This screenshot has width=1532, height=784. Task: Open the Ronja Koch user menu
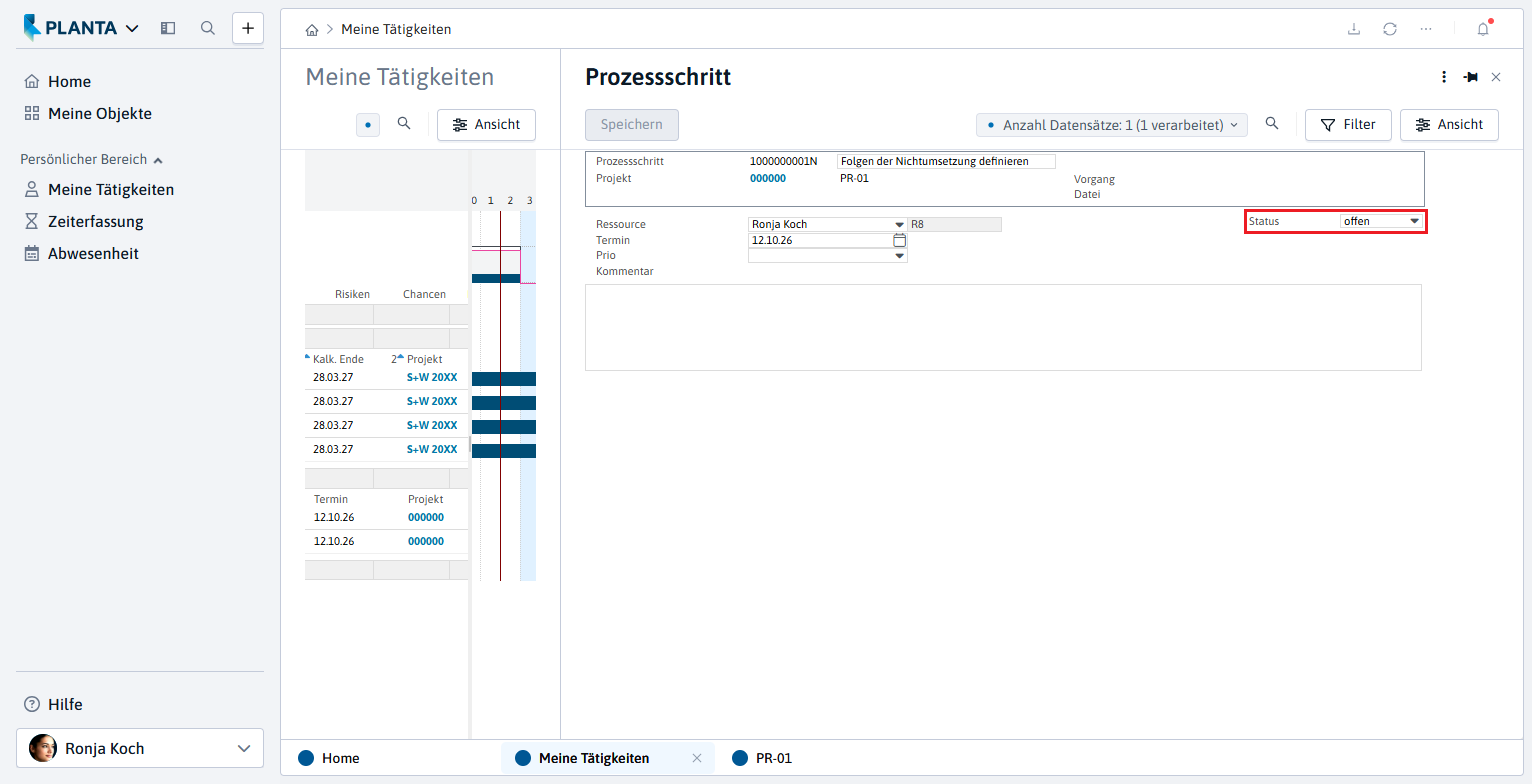pos(140,748)
